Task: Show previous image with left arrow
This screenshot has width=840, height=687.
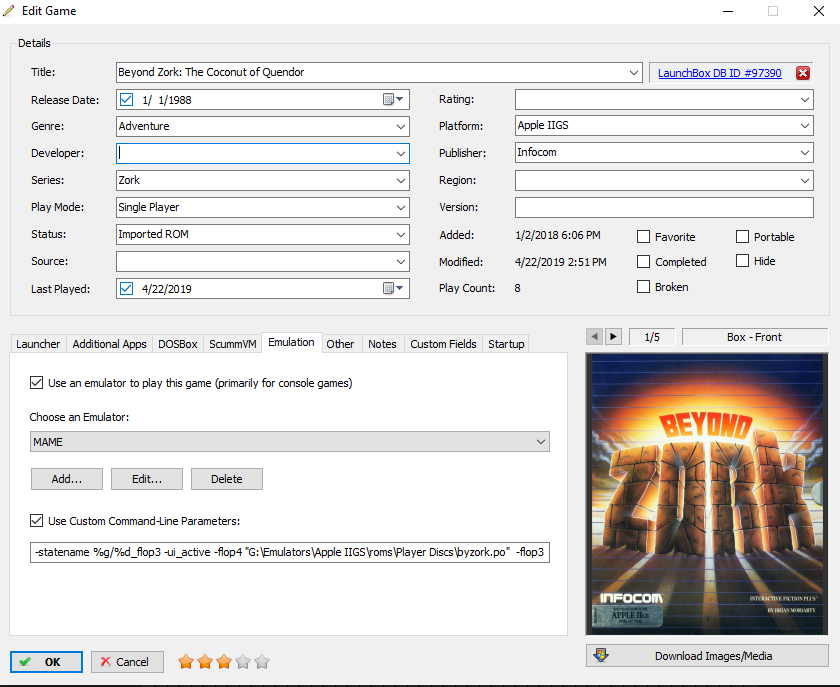Action: [594, 337]
